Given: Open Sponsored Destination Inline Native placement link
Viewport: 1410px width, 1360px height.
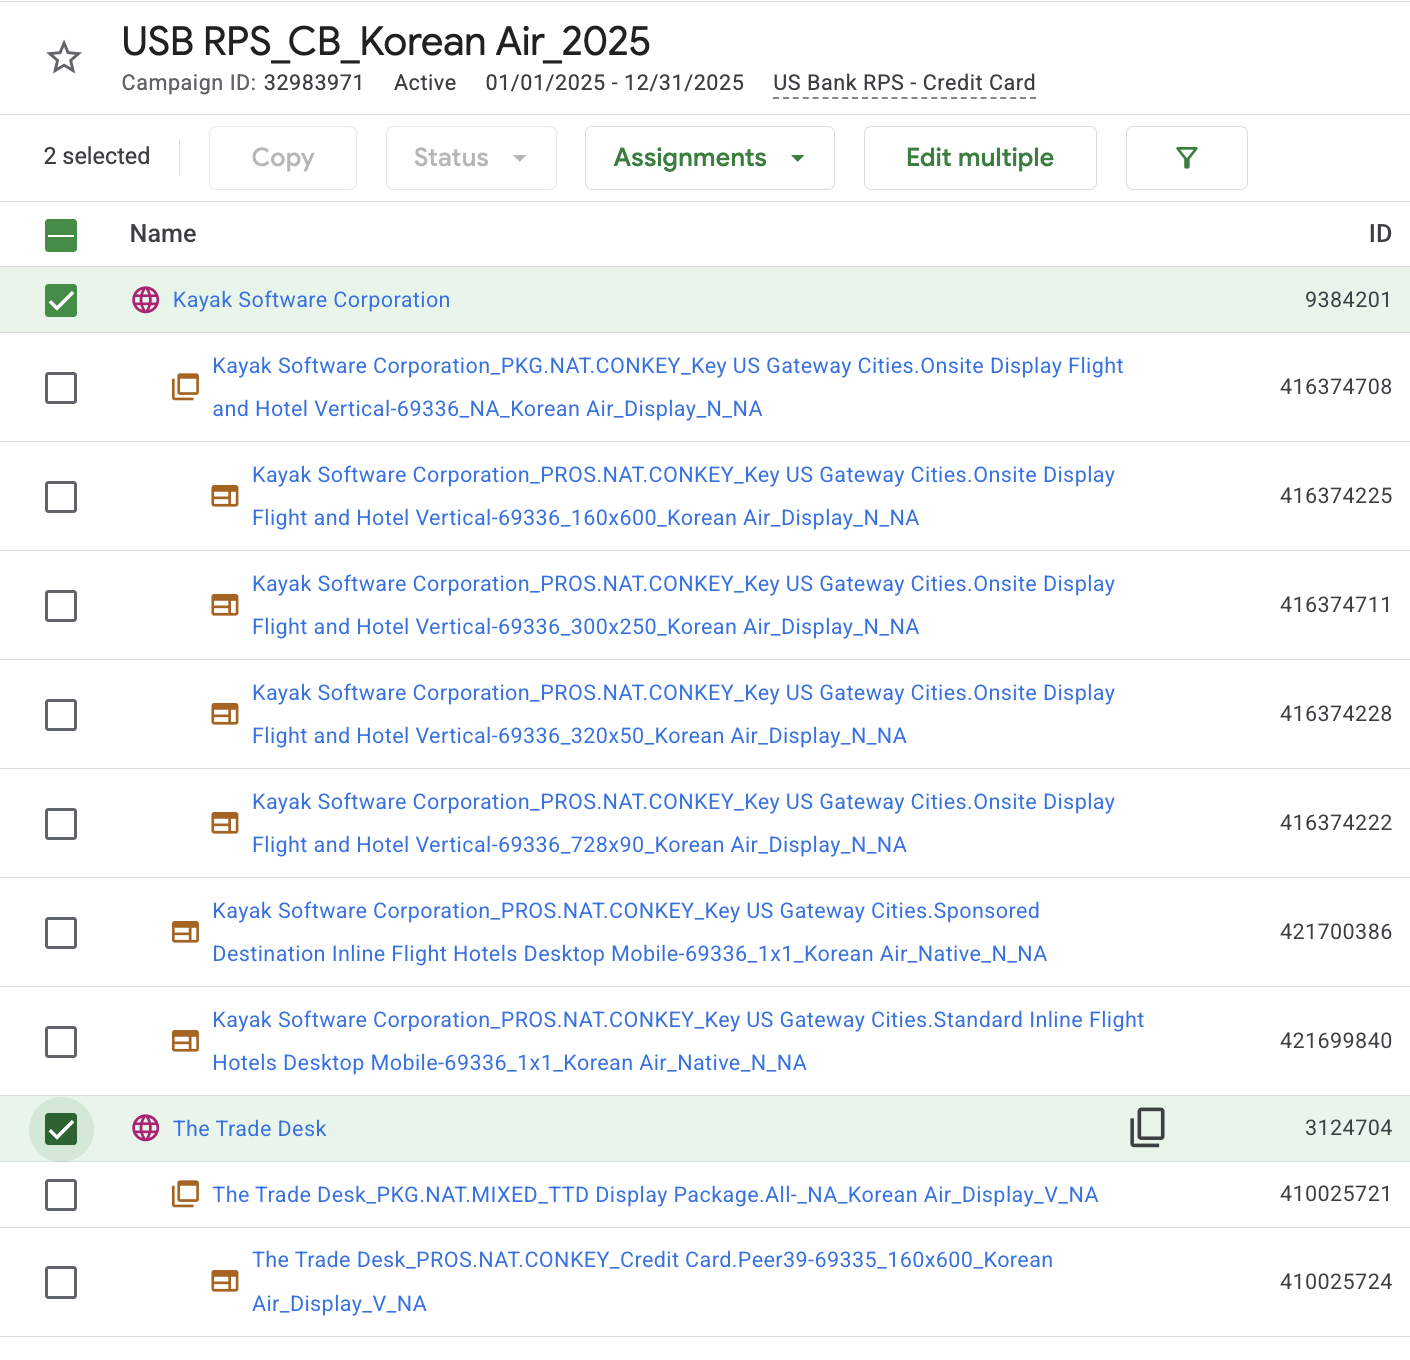Looking at the screenshot, I should pos(630,932).
